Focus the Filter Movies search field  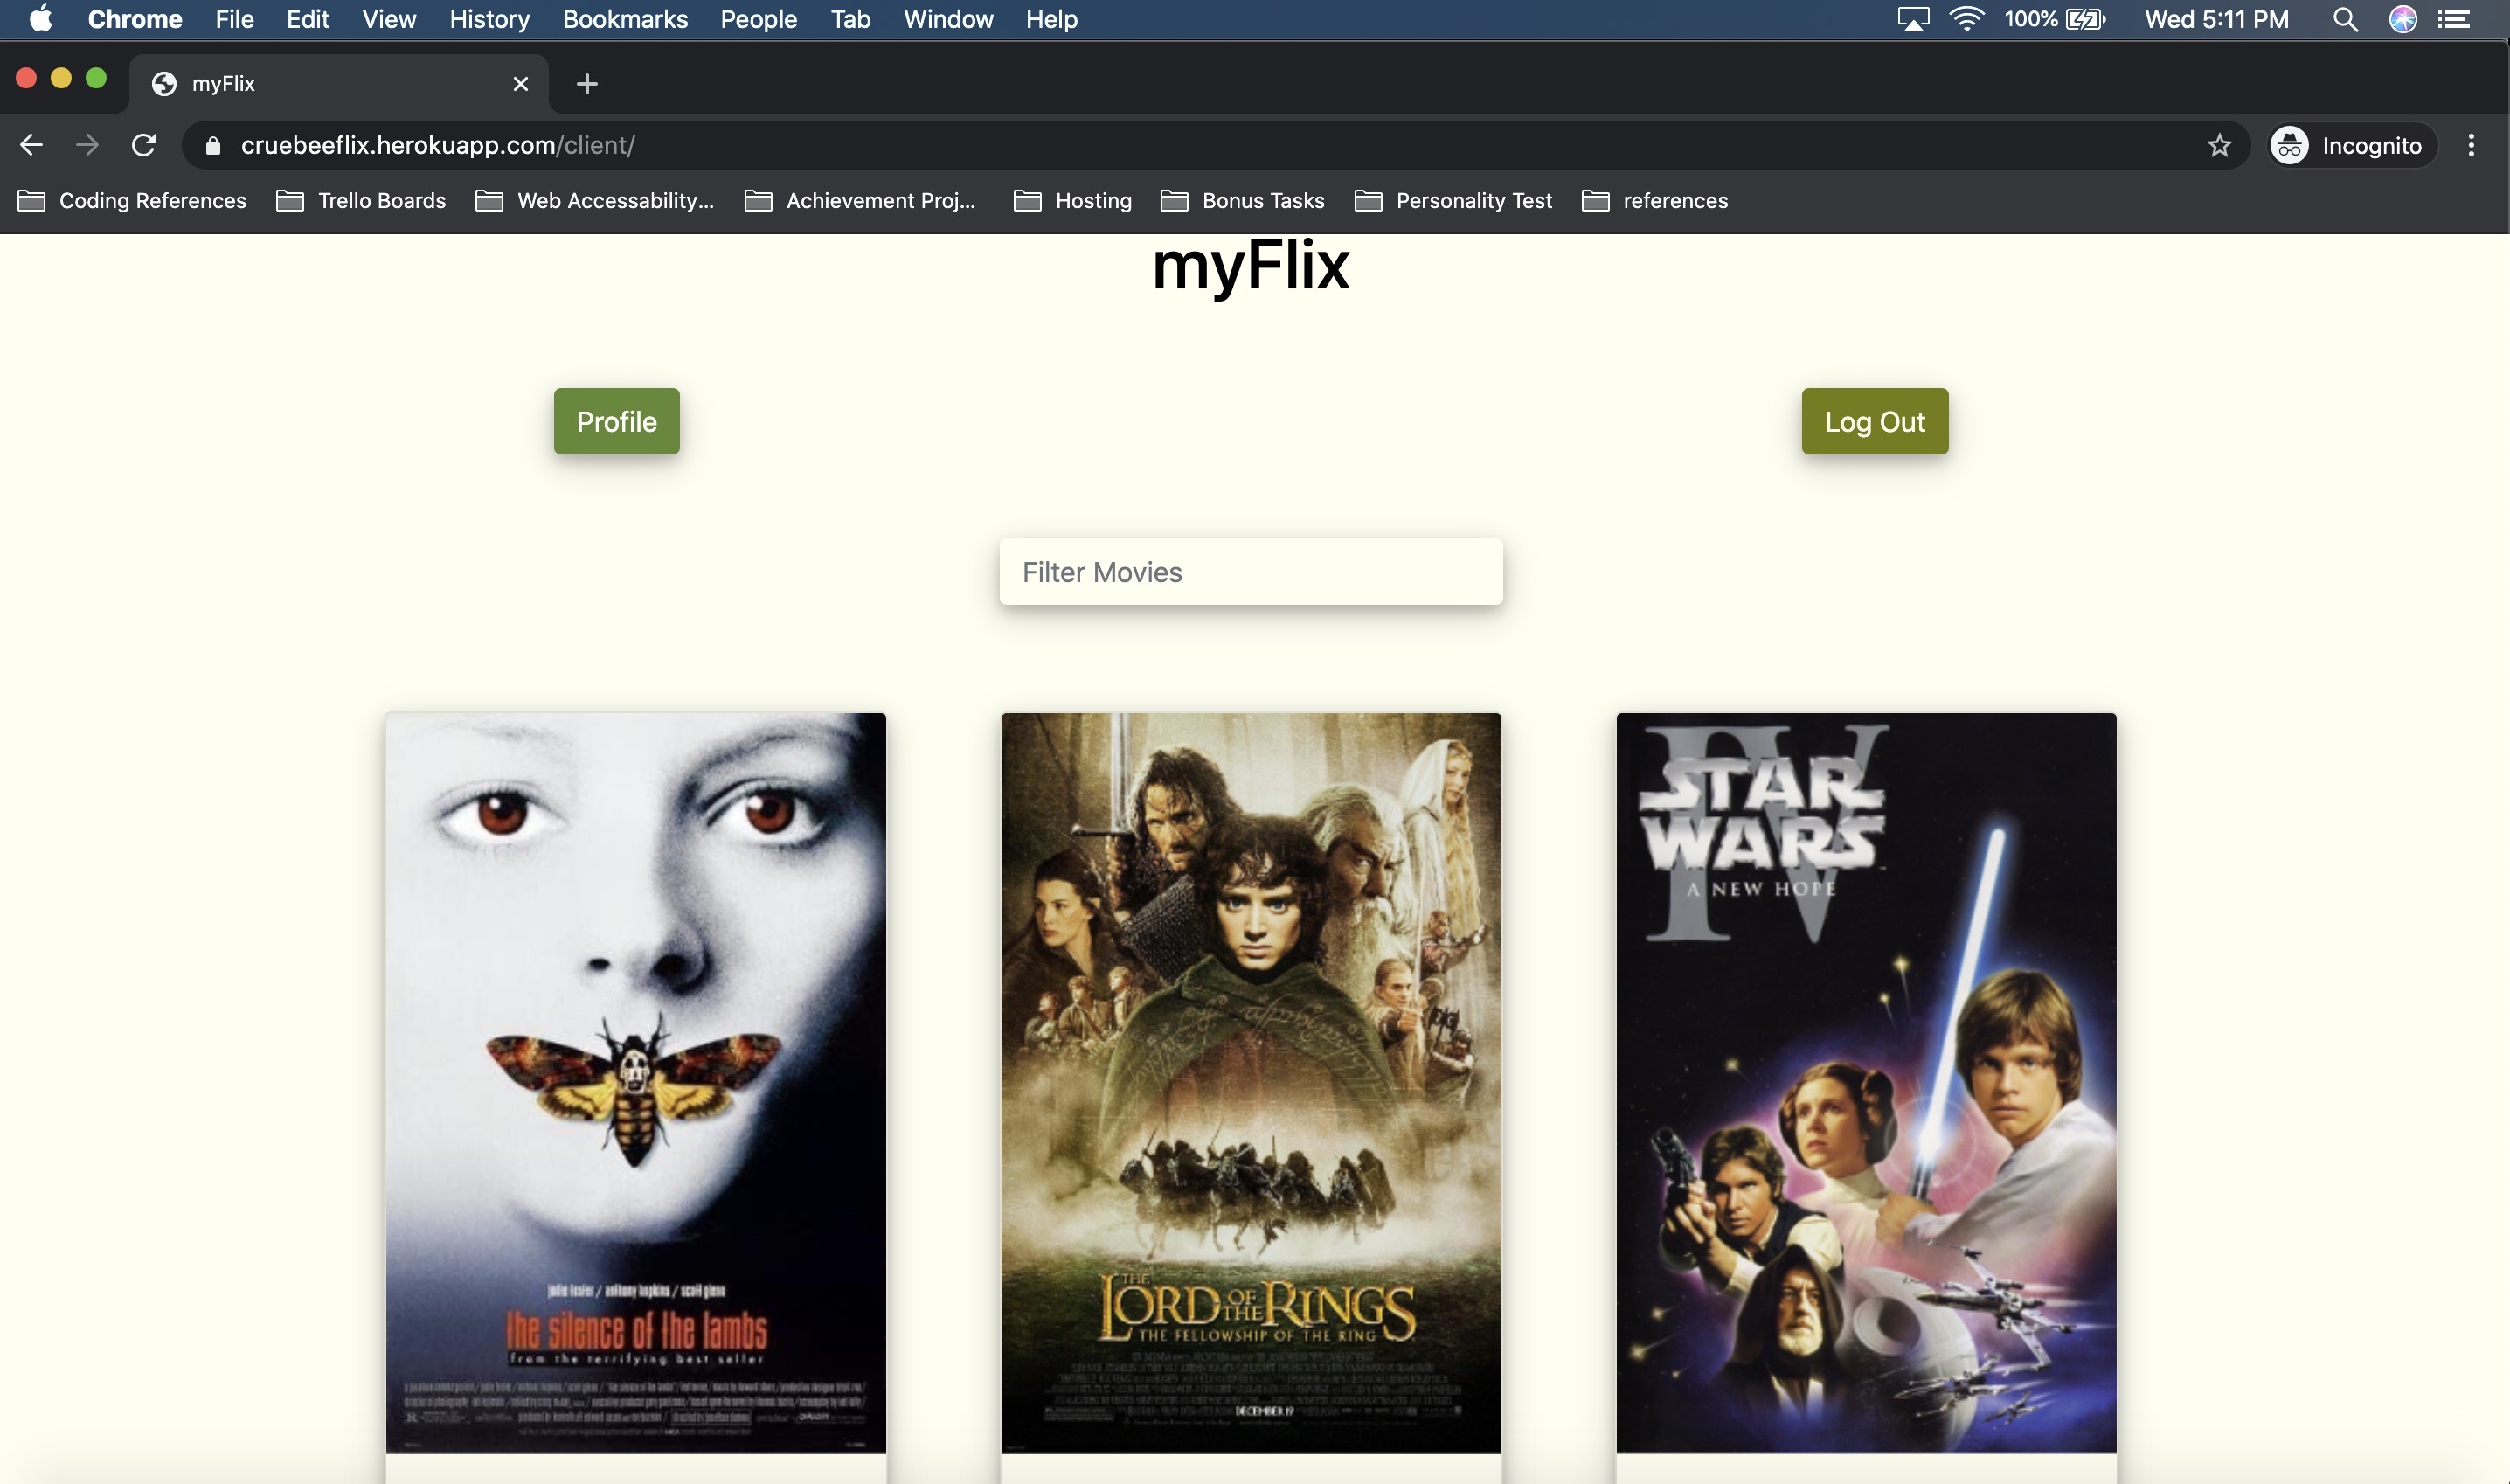click(x=1250, y=571)
